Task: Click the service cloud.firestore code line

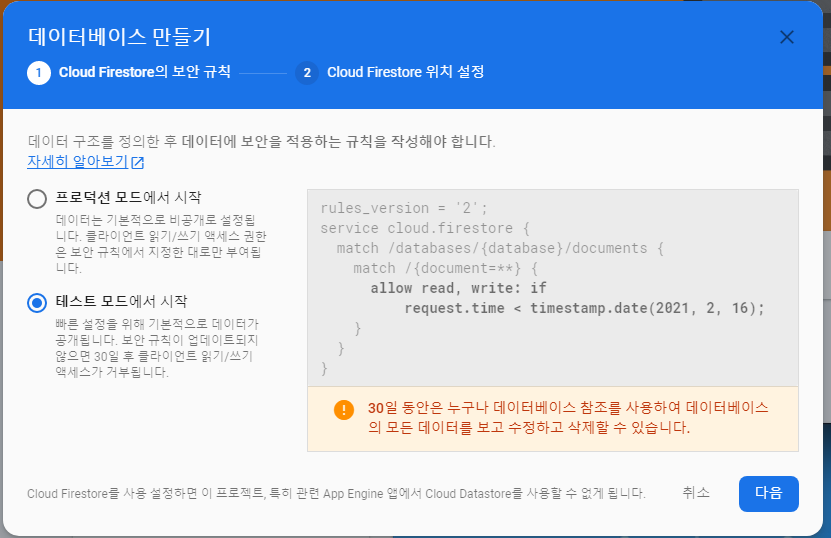Action: coord(425,228)
